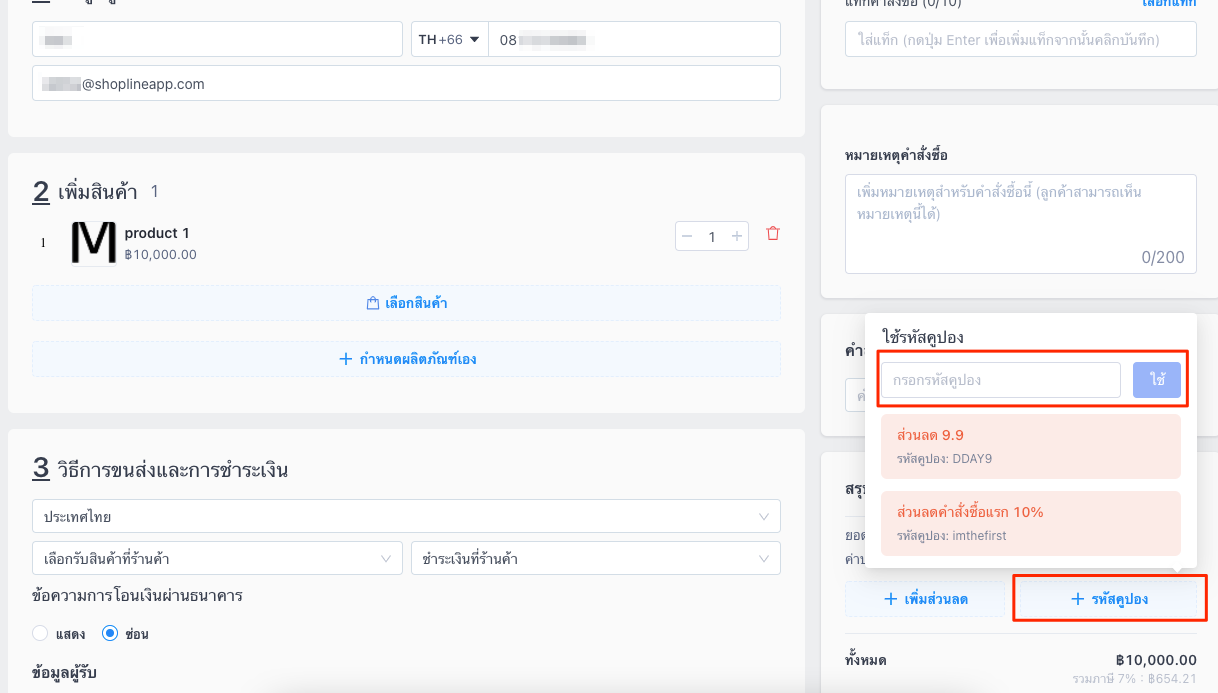
Task: Click the รวมภาษี 7% tax amount text
Action: (x=1134, y=679)
